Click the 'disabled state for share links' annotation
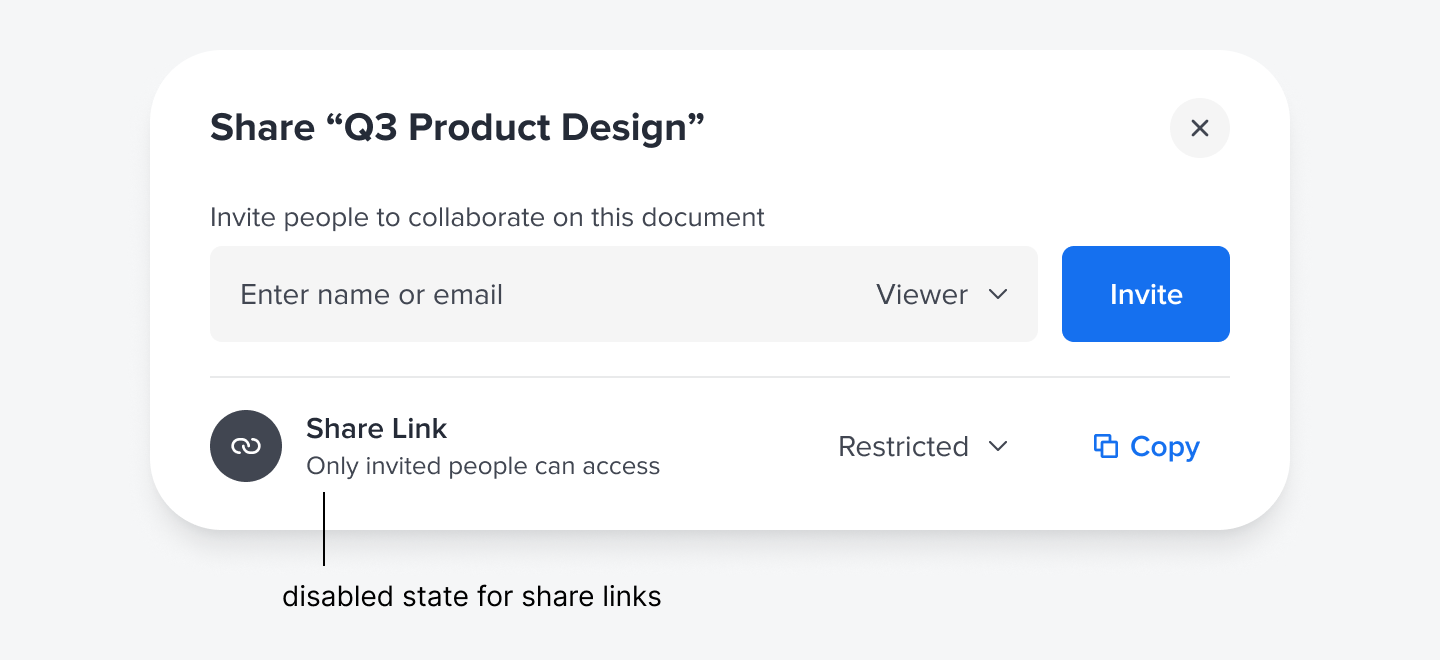This screenshot has height=660, width=1440. coord(472,597)
